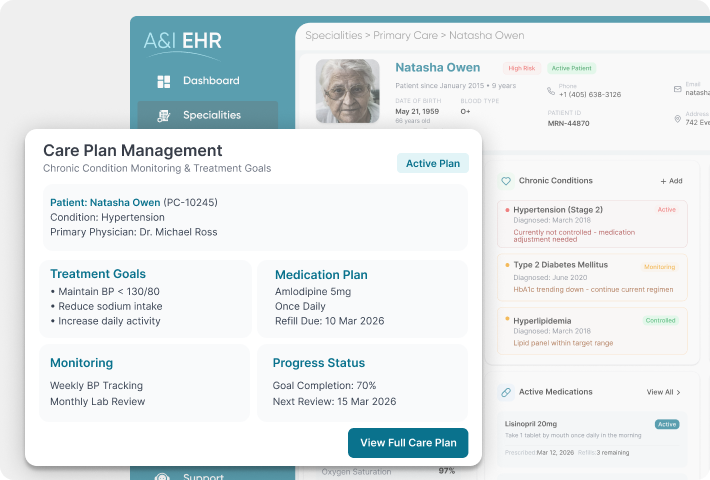The height and width of the screenshot is (480, 710).
Task: Go to Specialities breadcrumb
Action: click(x=334, y=35)
